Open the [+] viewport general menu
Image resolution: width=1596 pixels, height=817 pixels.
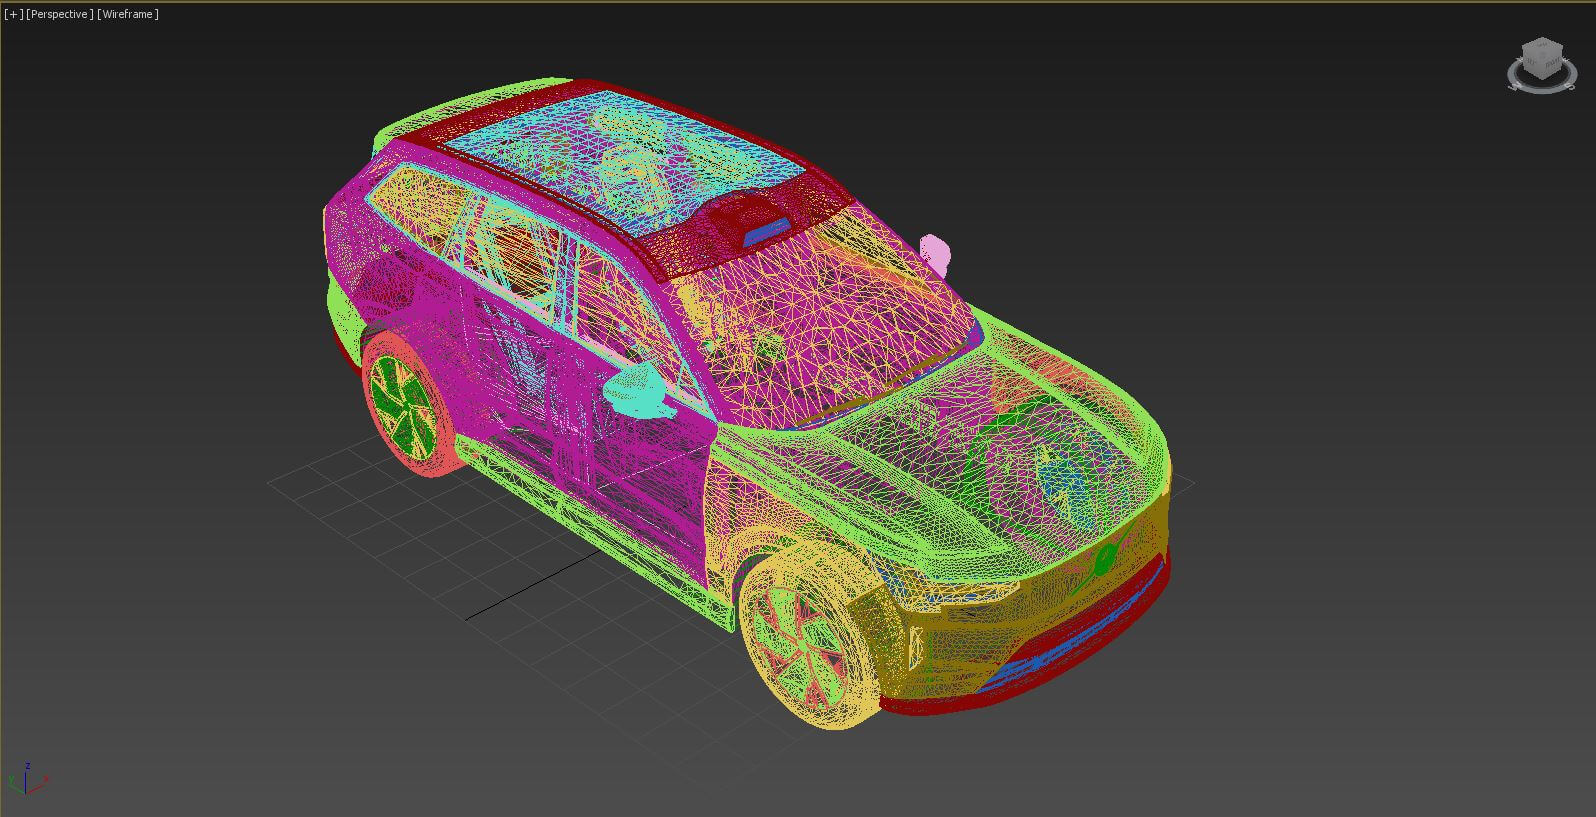14,14
